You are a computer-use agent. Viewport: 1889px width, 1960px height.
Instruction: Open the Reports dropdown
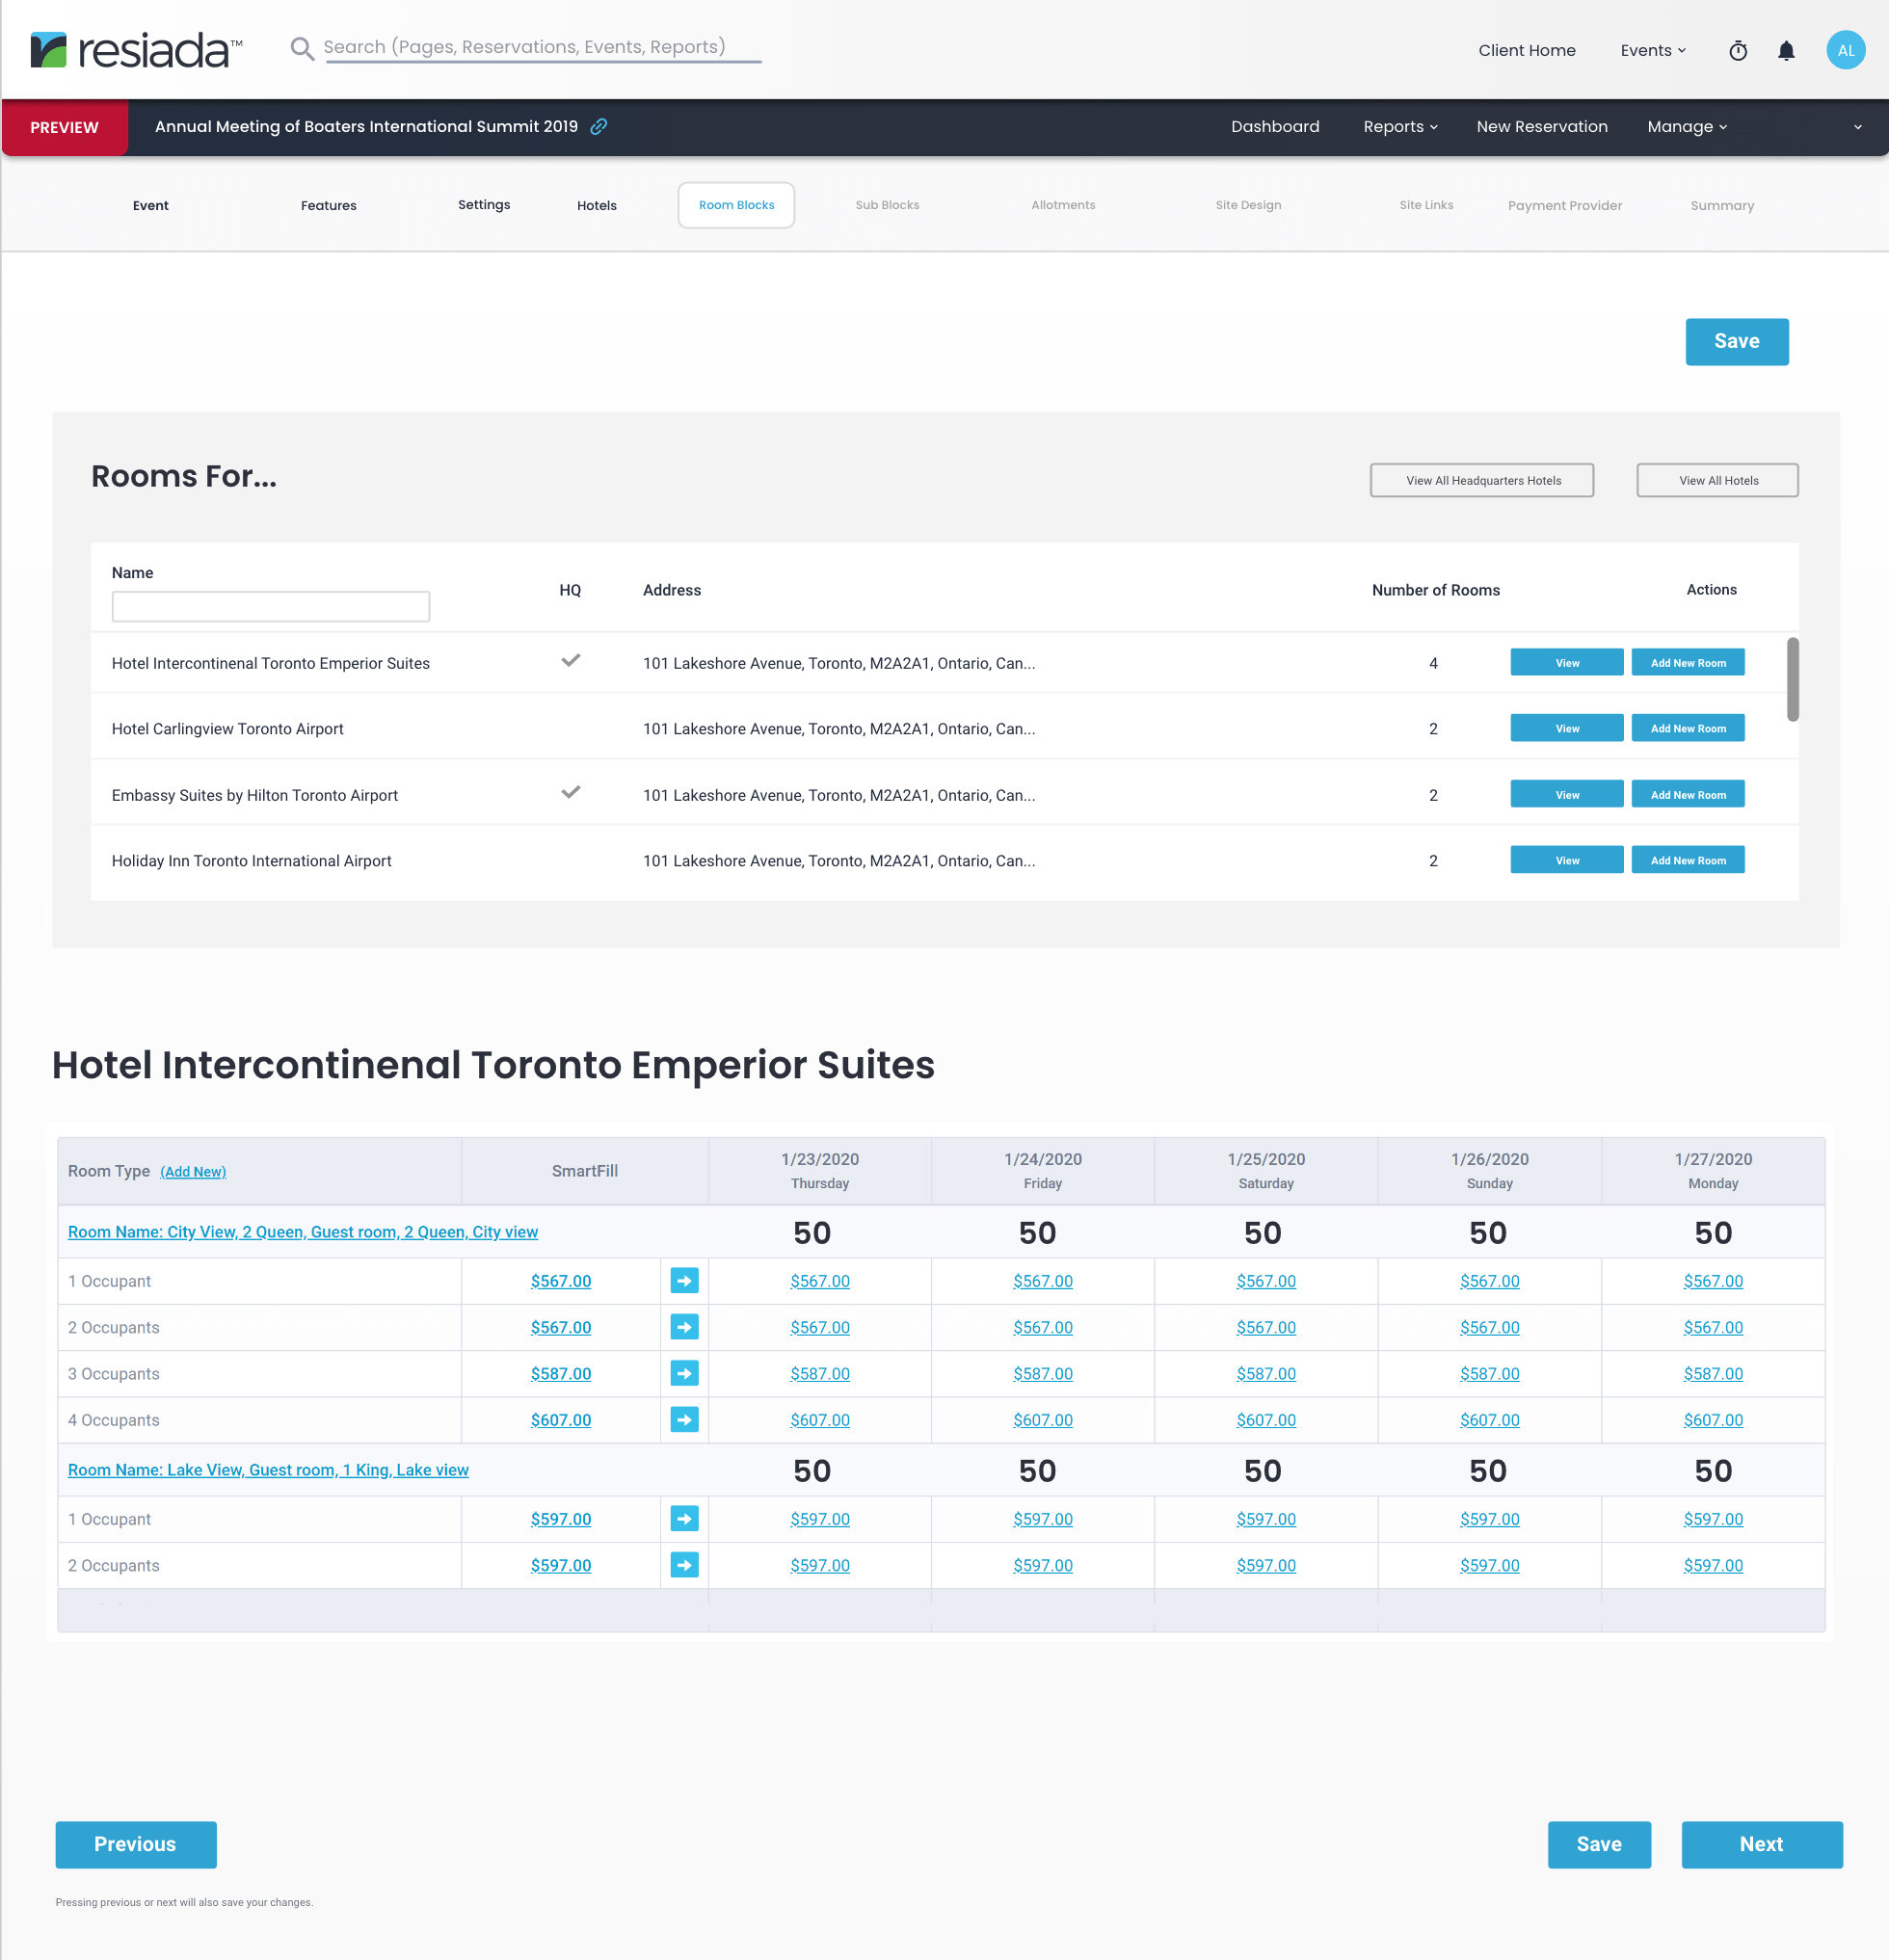coord(1400,127)
